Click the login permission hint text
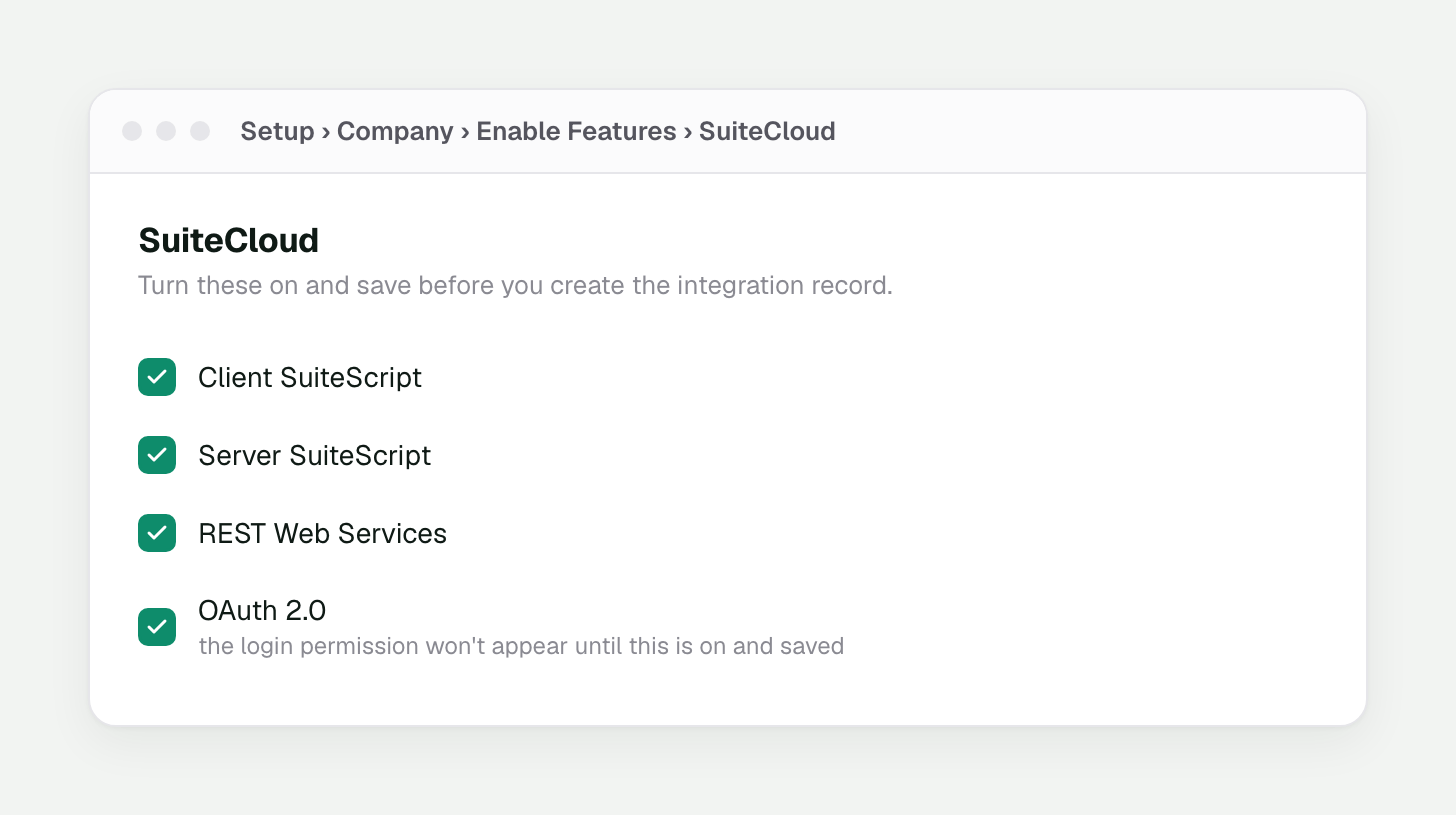Image resolution: width=1456 pixels, height=816 pixels. point(521,646)
